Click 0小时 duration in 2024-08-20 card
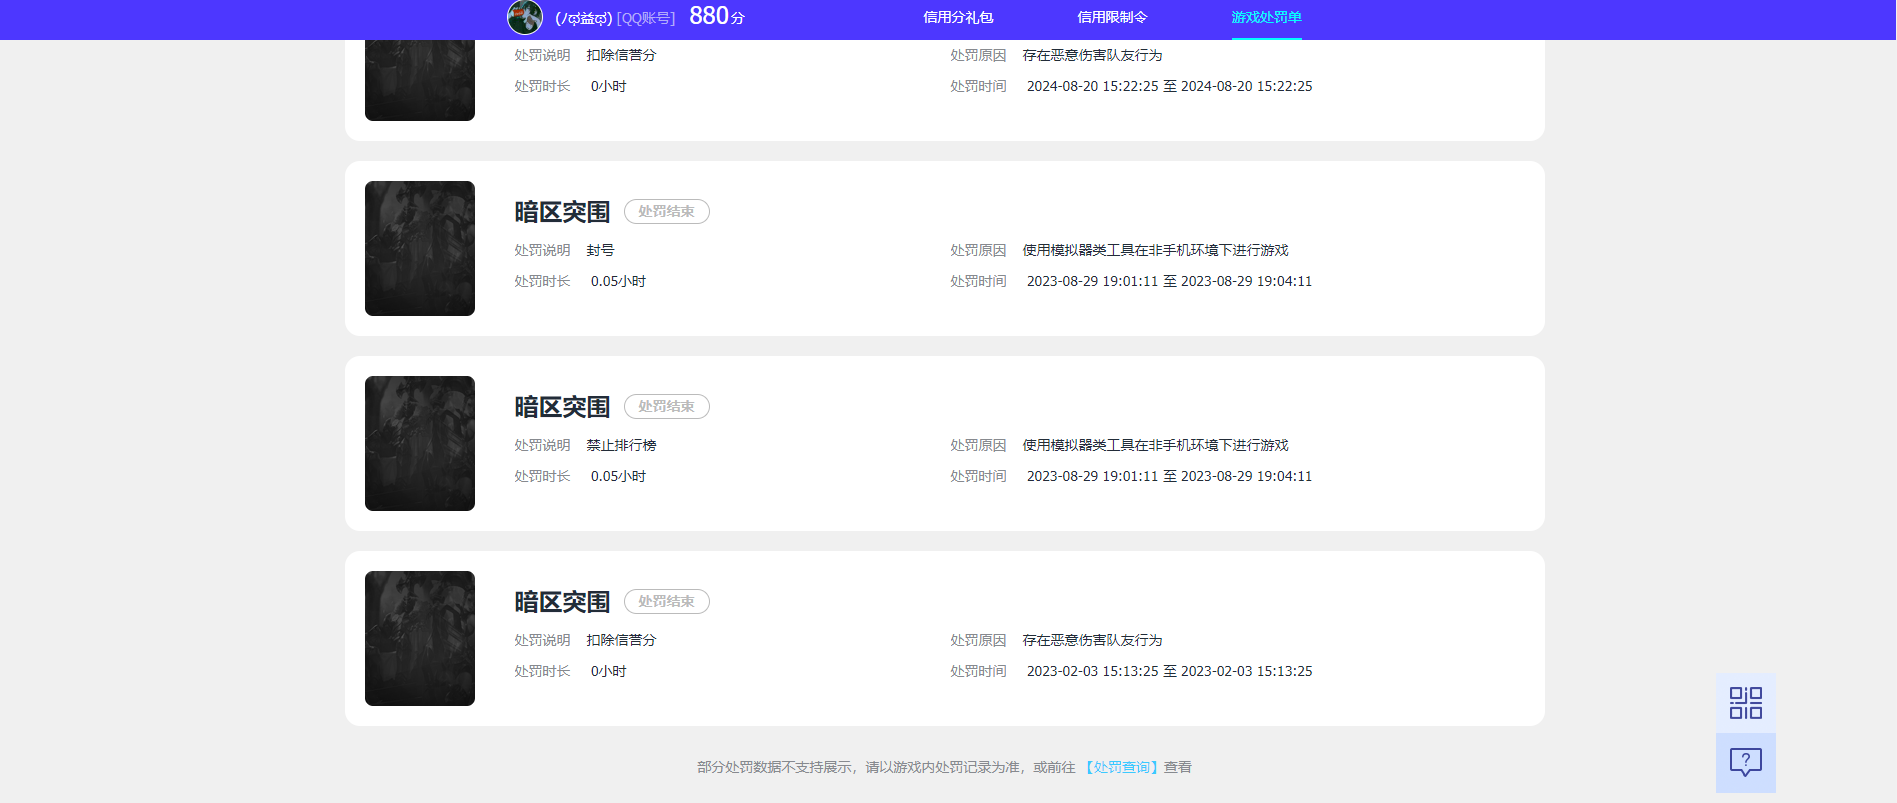 pyautogui.click(x=608, y=86)
